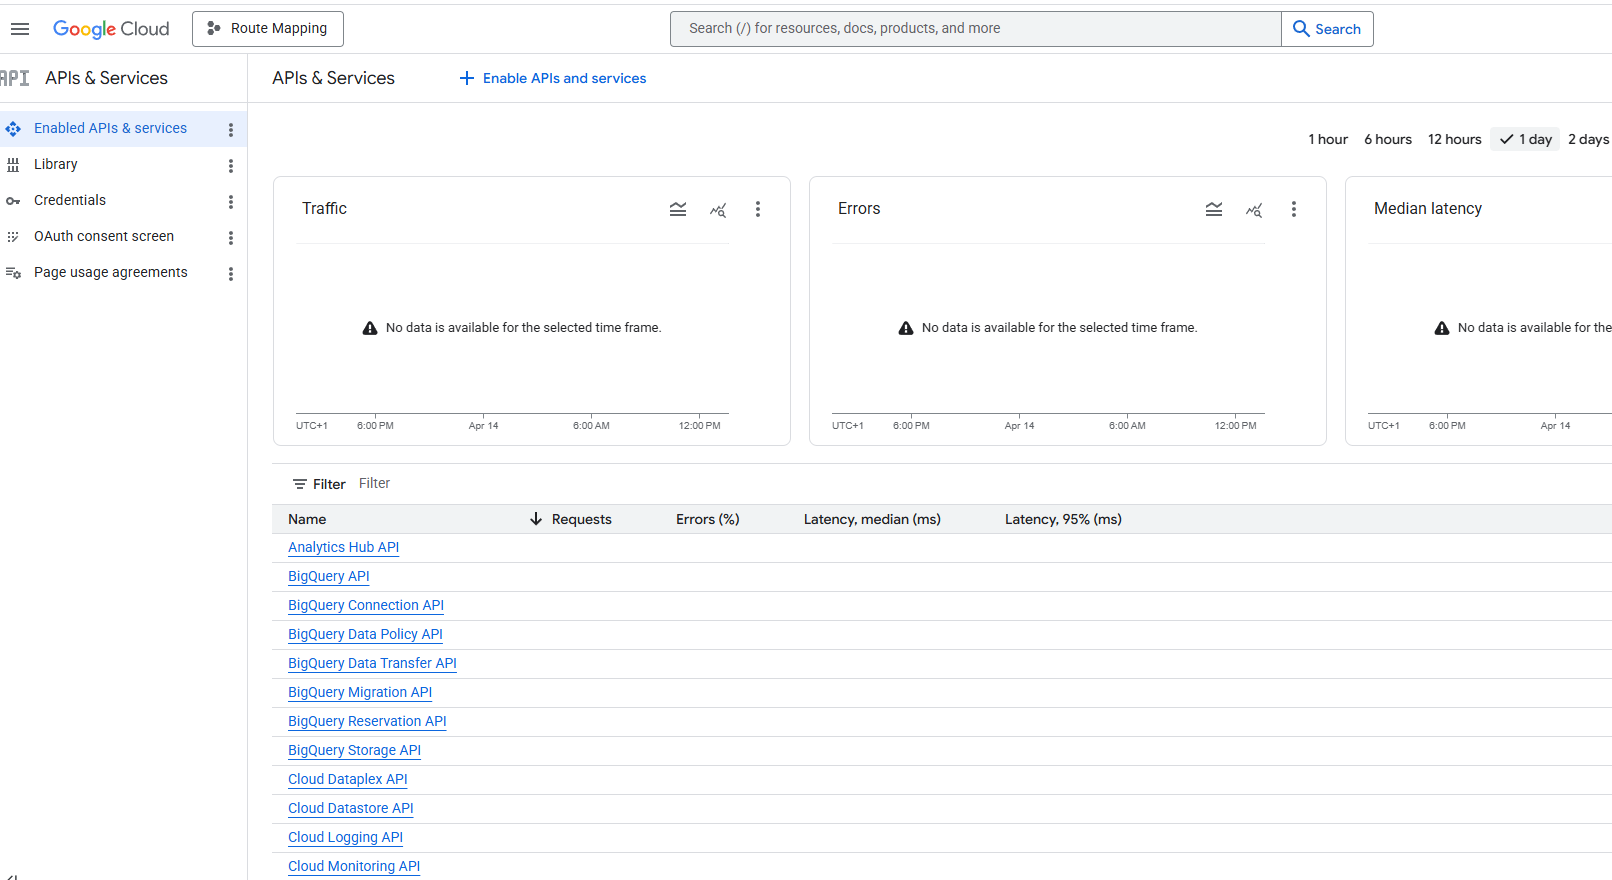
Task: Sort table by Name column
Action: pyautogui.click(x=307, y=519)
